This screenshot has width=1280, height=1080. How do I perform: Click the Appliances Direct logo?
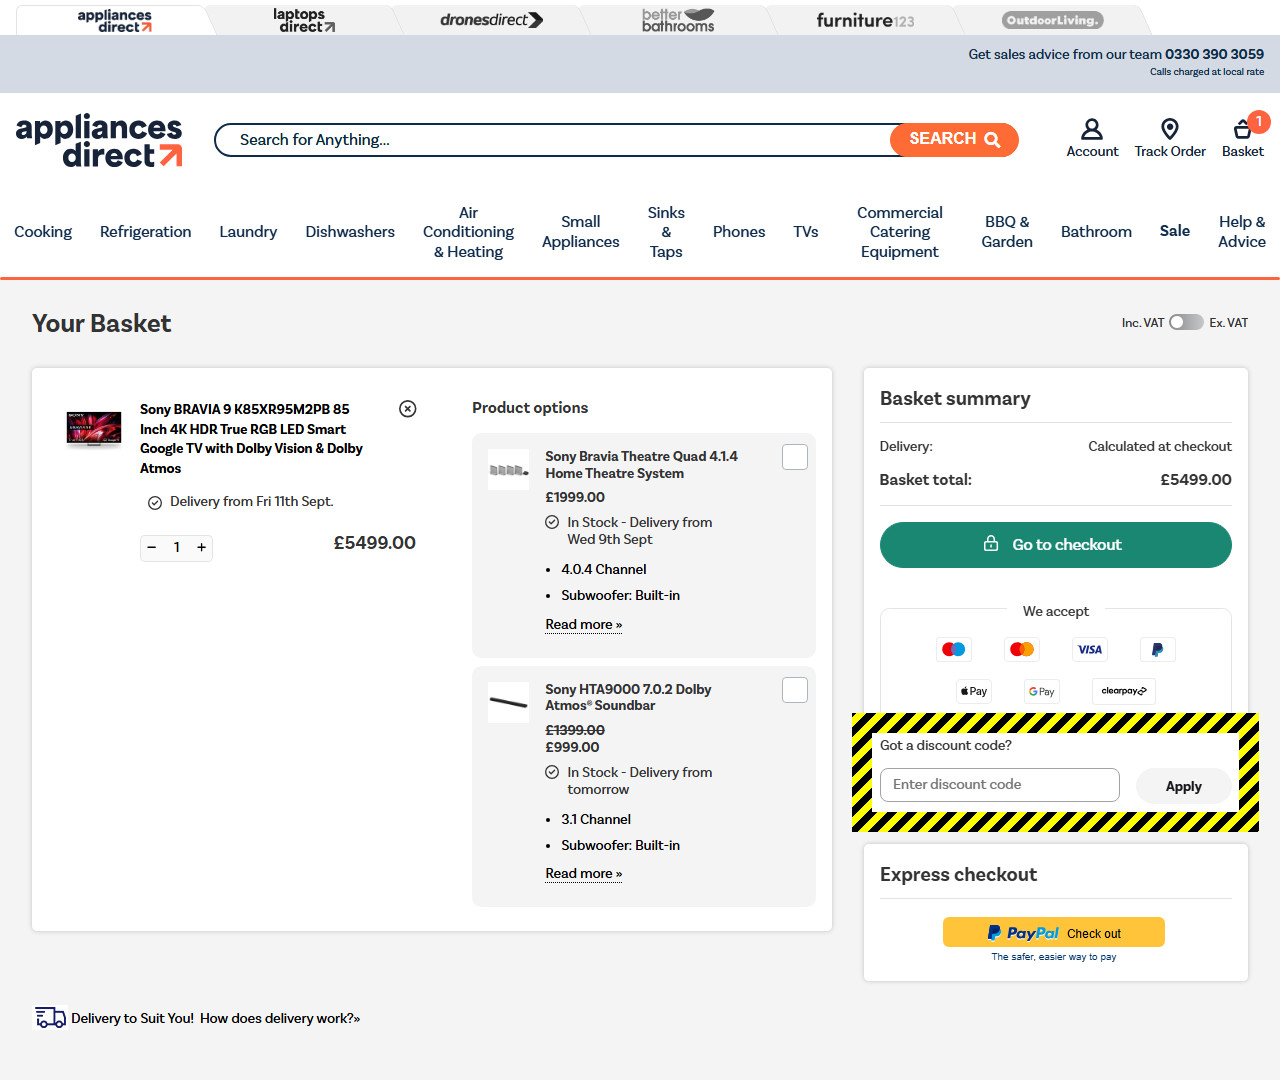[99, 140]
